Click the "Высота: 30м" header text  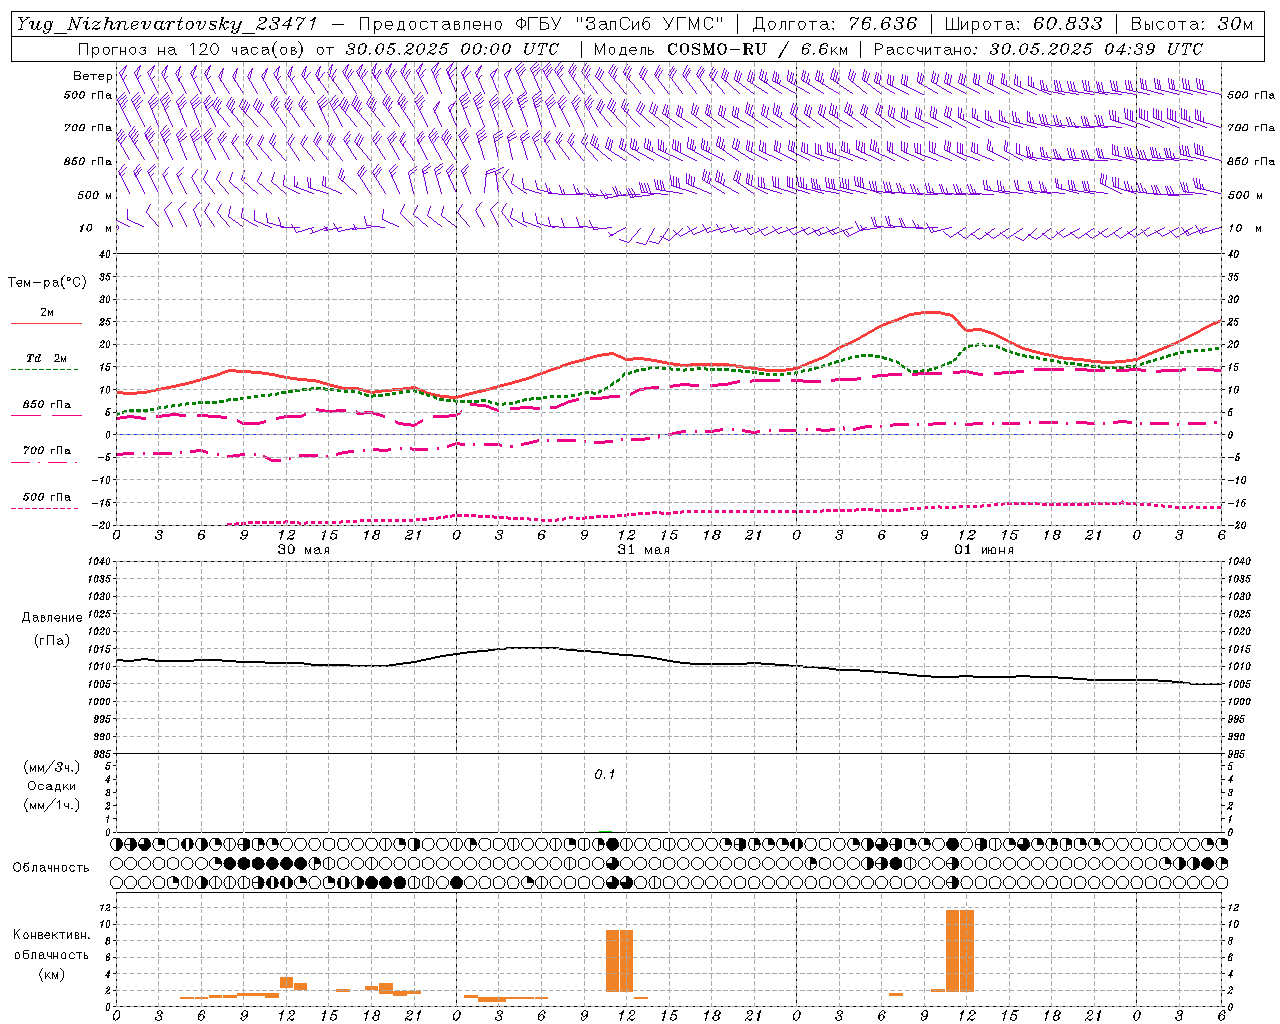coord(1192,24)
